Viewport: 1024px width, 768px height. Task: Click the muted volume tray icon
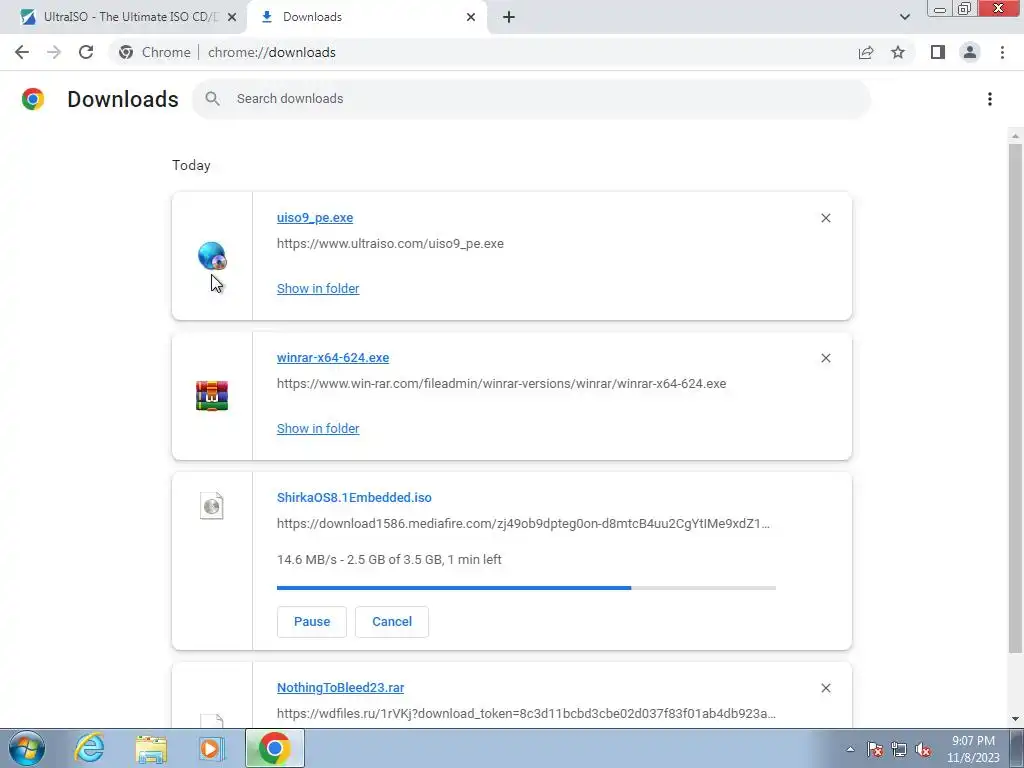(x=923, y=749)
